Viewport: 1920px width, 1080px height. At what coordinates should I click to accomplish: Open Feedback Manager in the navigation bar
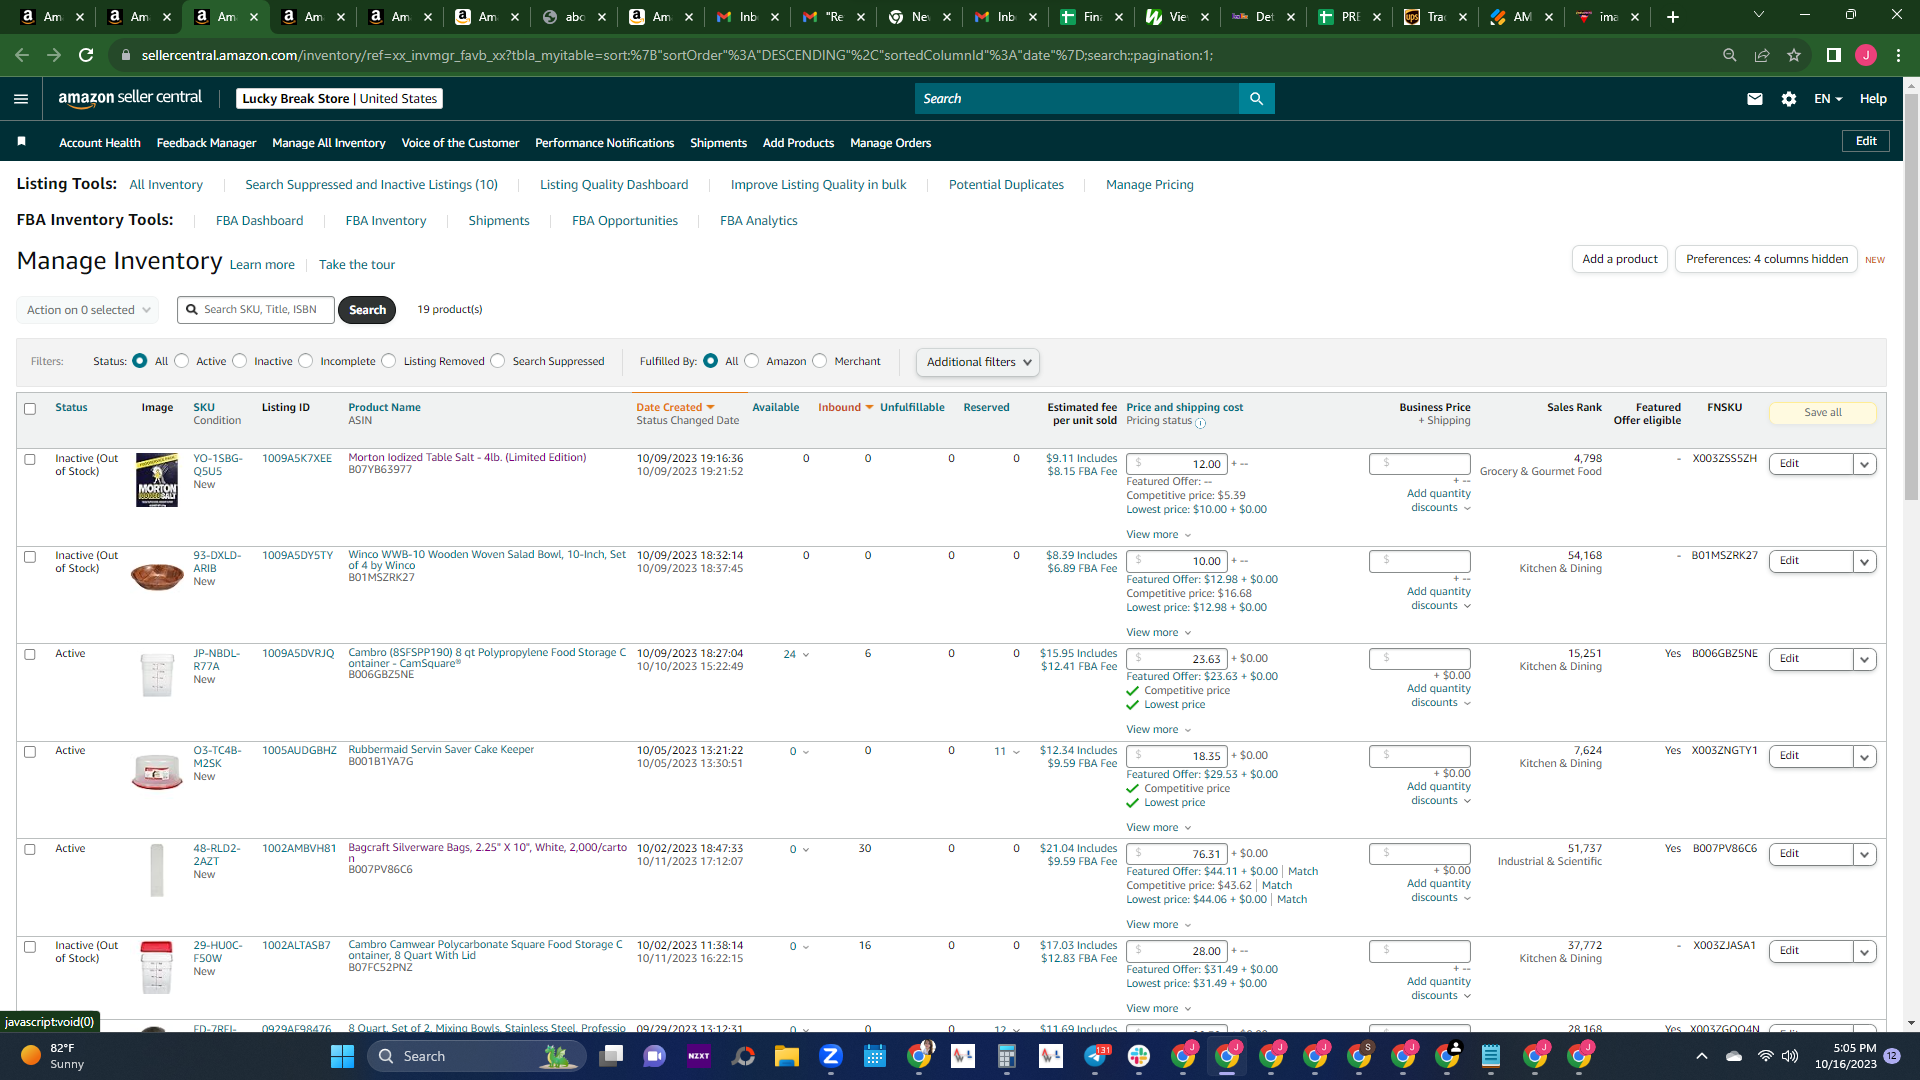coord(206,143)
